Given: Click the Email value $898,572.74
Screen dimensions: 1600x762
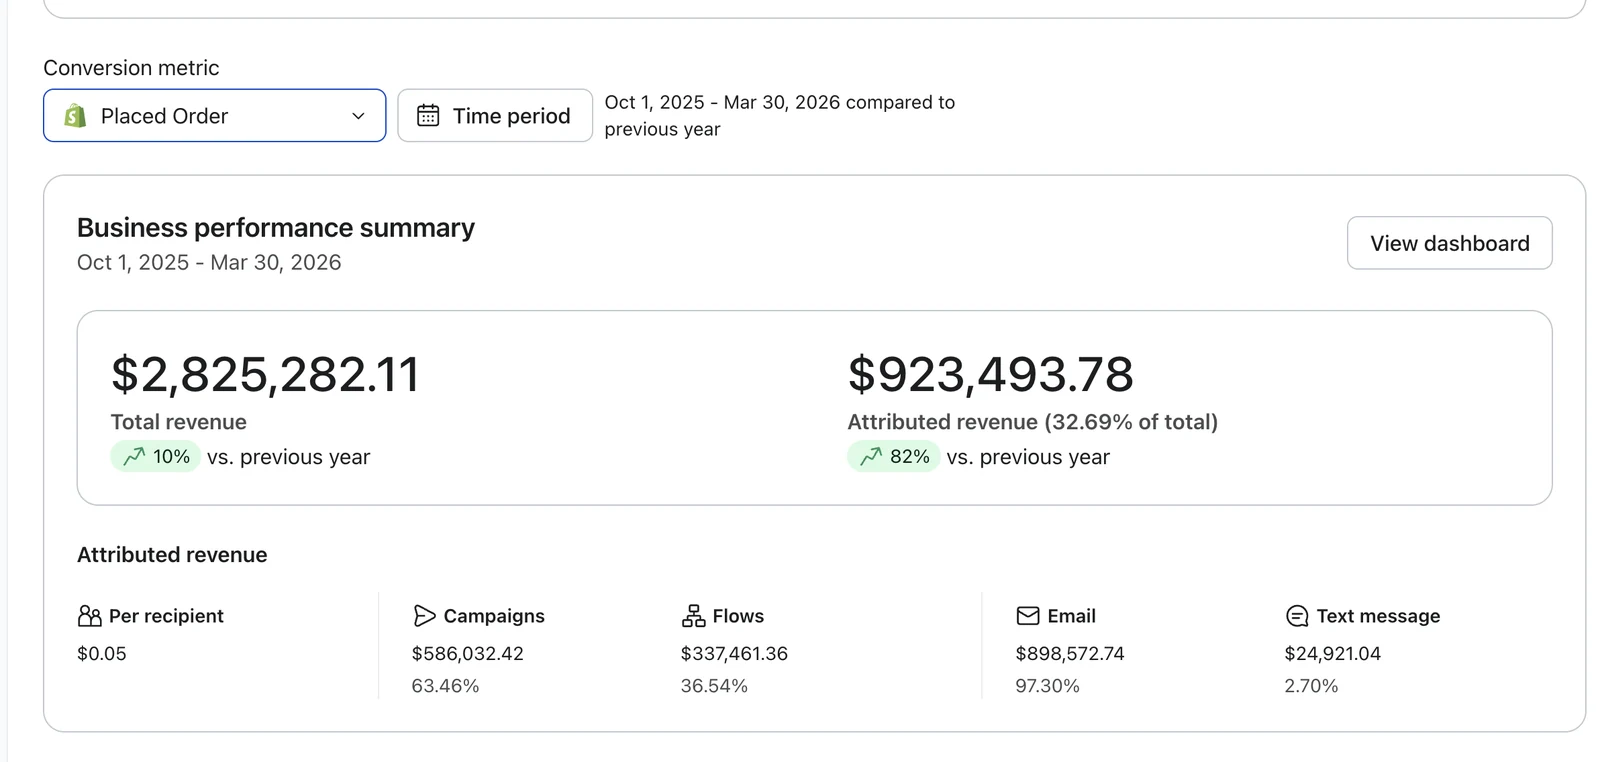Looking at the screenshot, I should point(1070,654).
